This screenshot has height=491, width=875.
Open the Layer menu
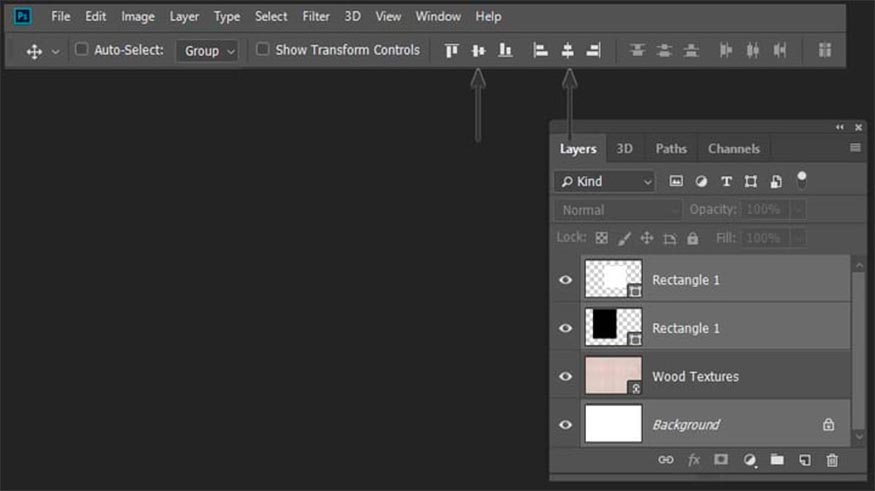(184, 17)
